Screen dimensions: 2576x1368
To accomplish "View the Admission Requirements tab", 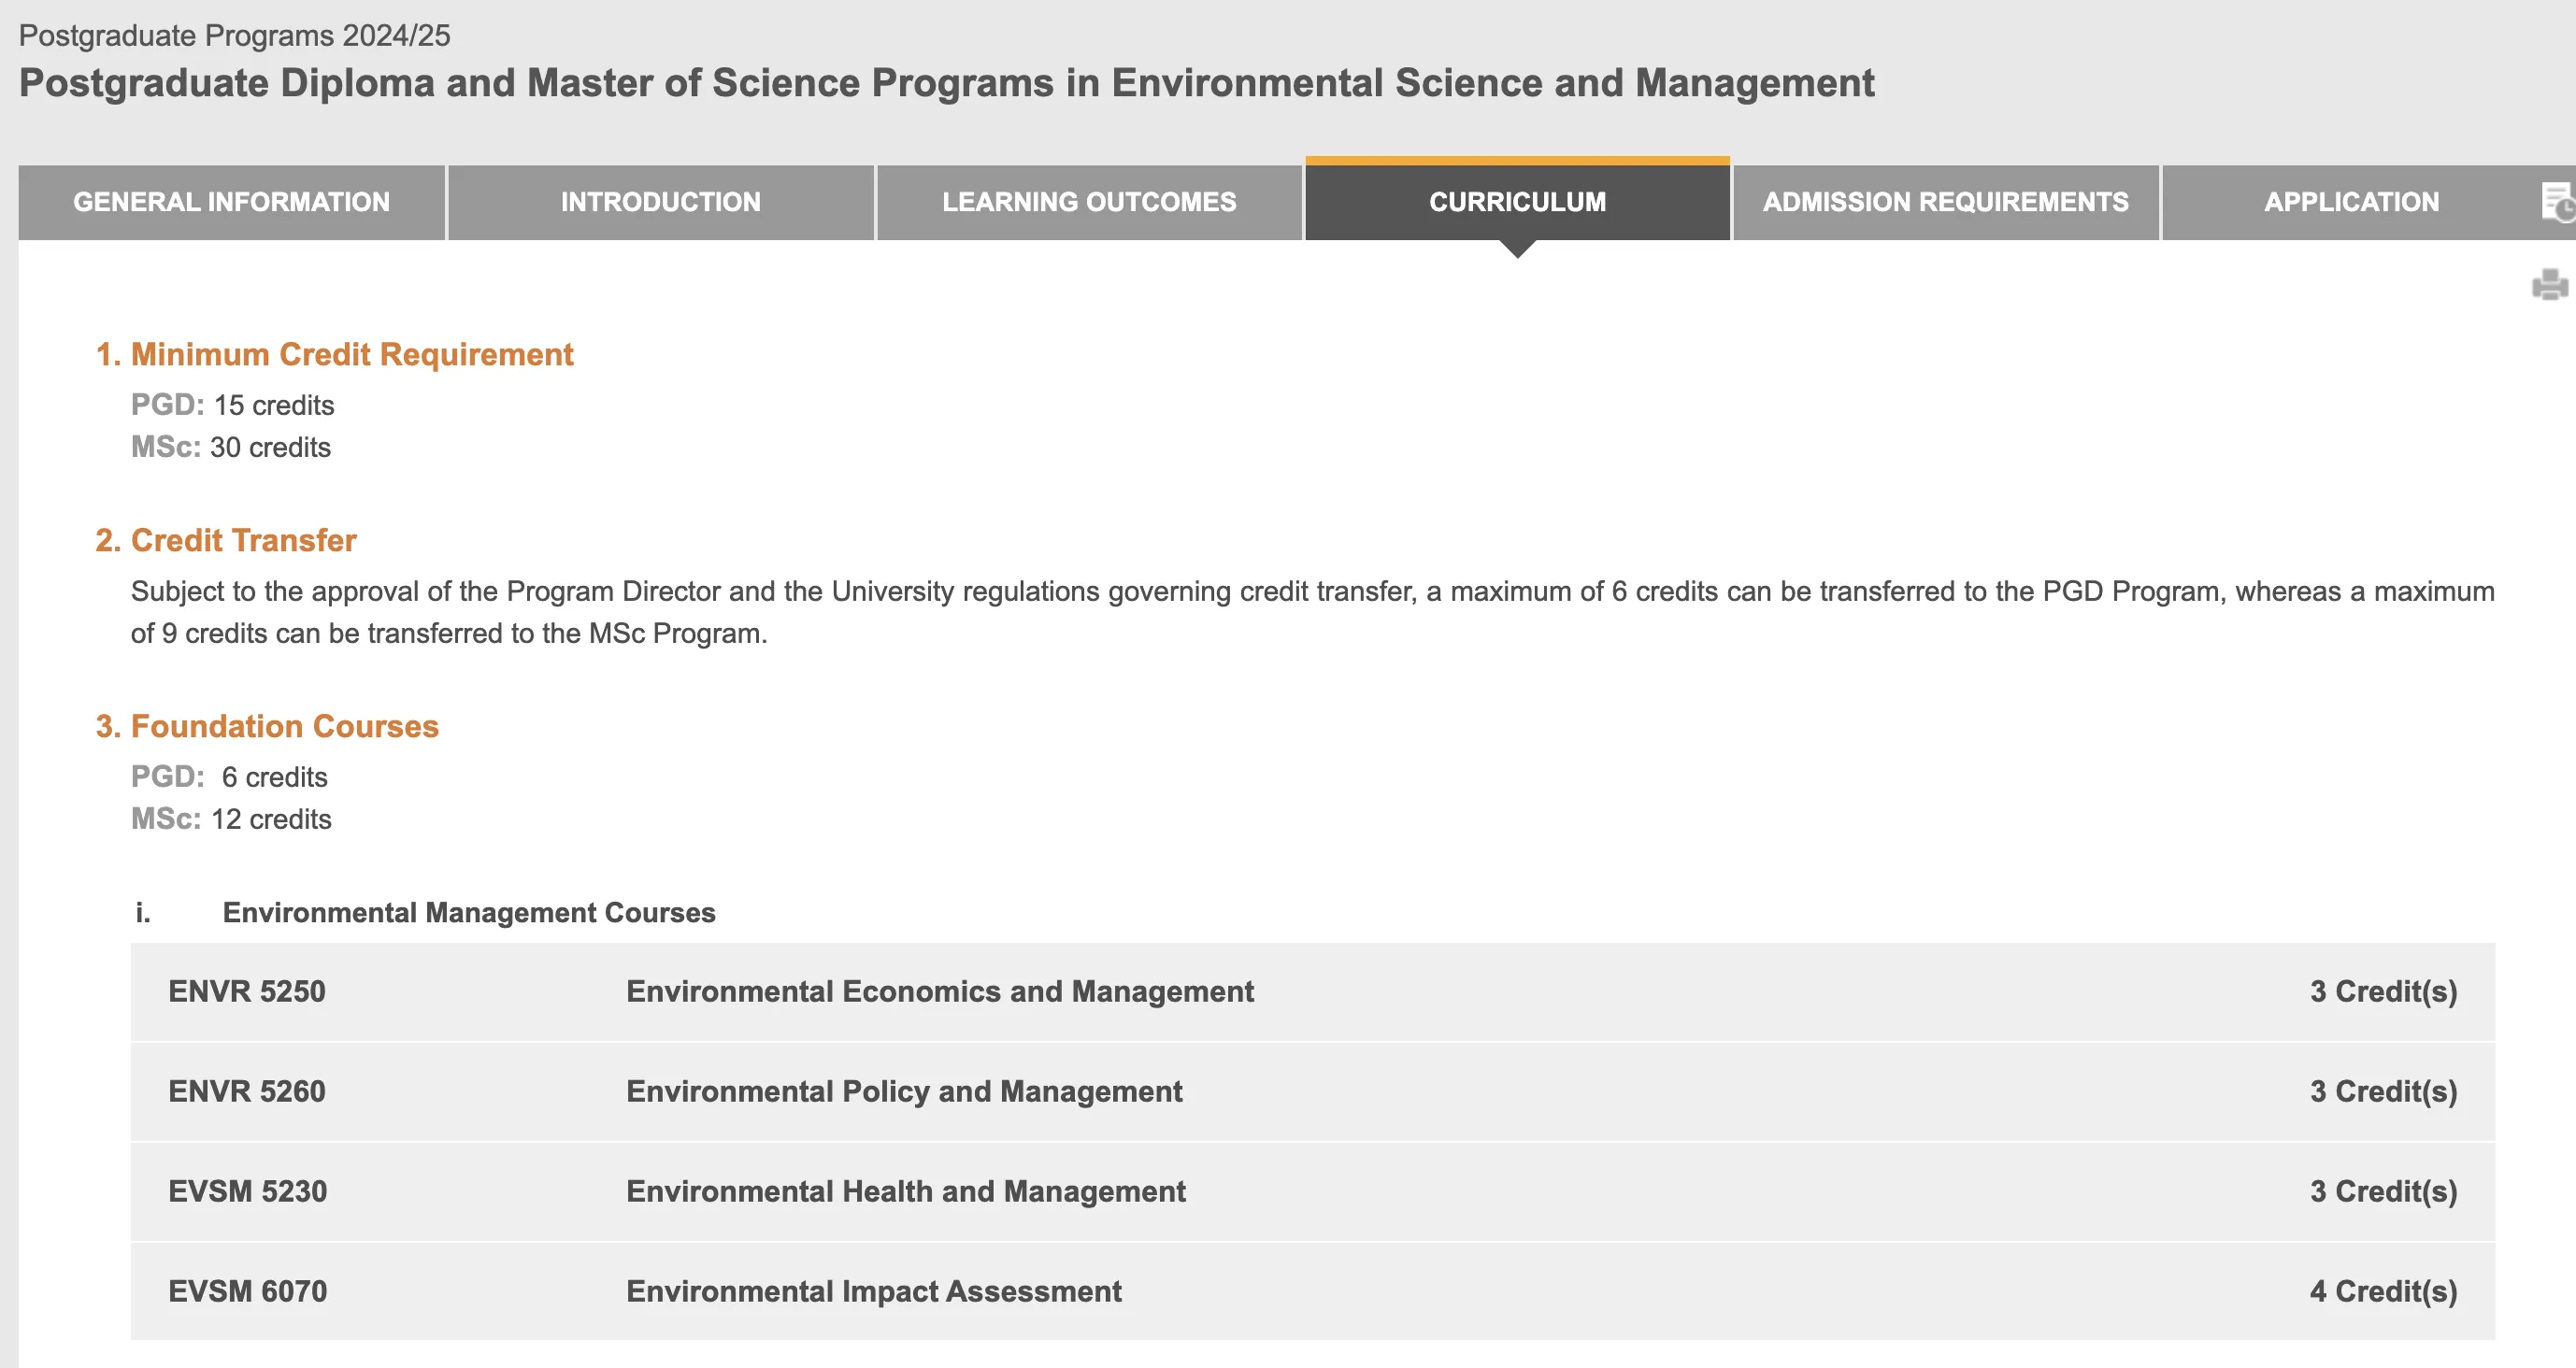I will pos(1944,202).
